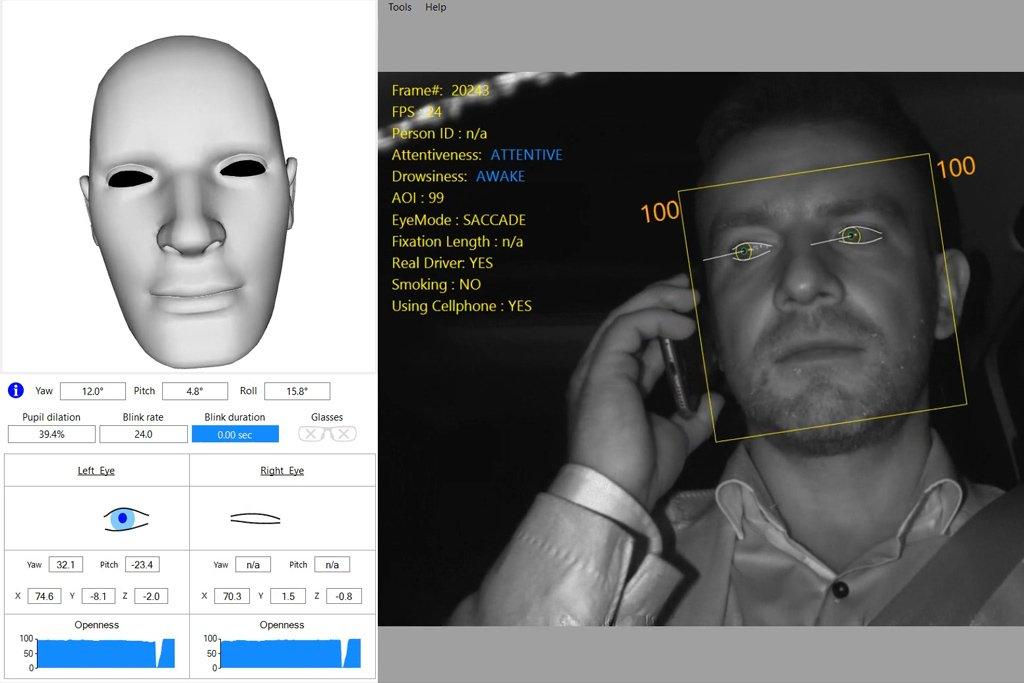Click the highlighted Blink duration field
Screen dimensions: 1024x683
(x=235, y=434)
